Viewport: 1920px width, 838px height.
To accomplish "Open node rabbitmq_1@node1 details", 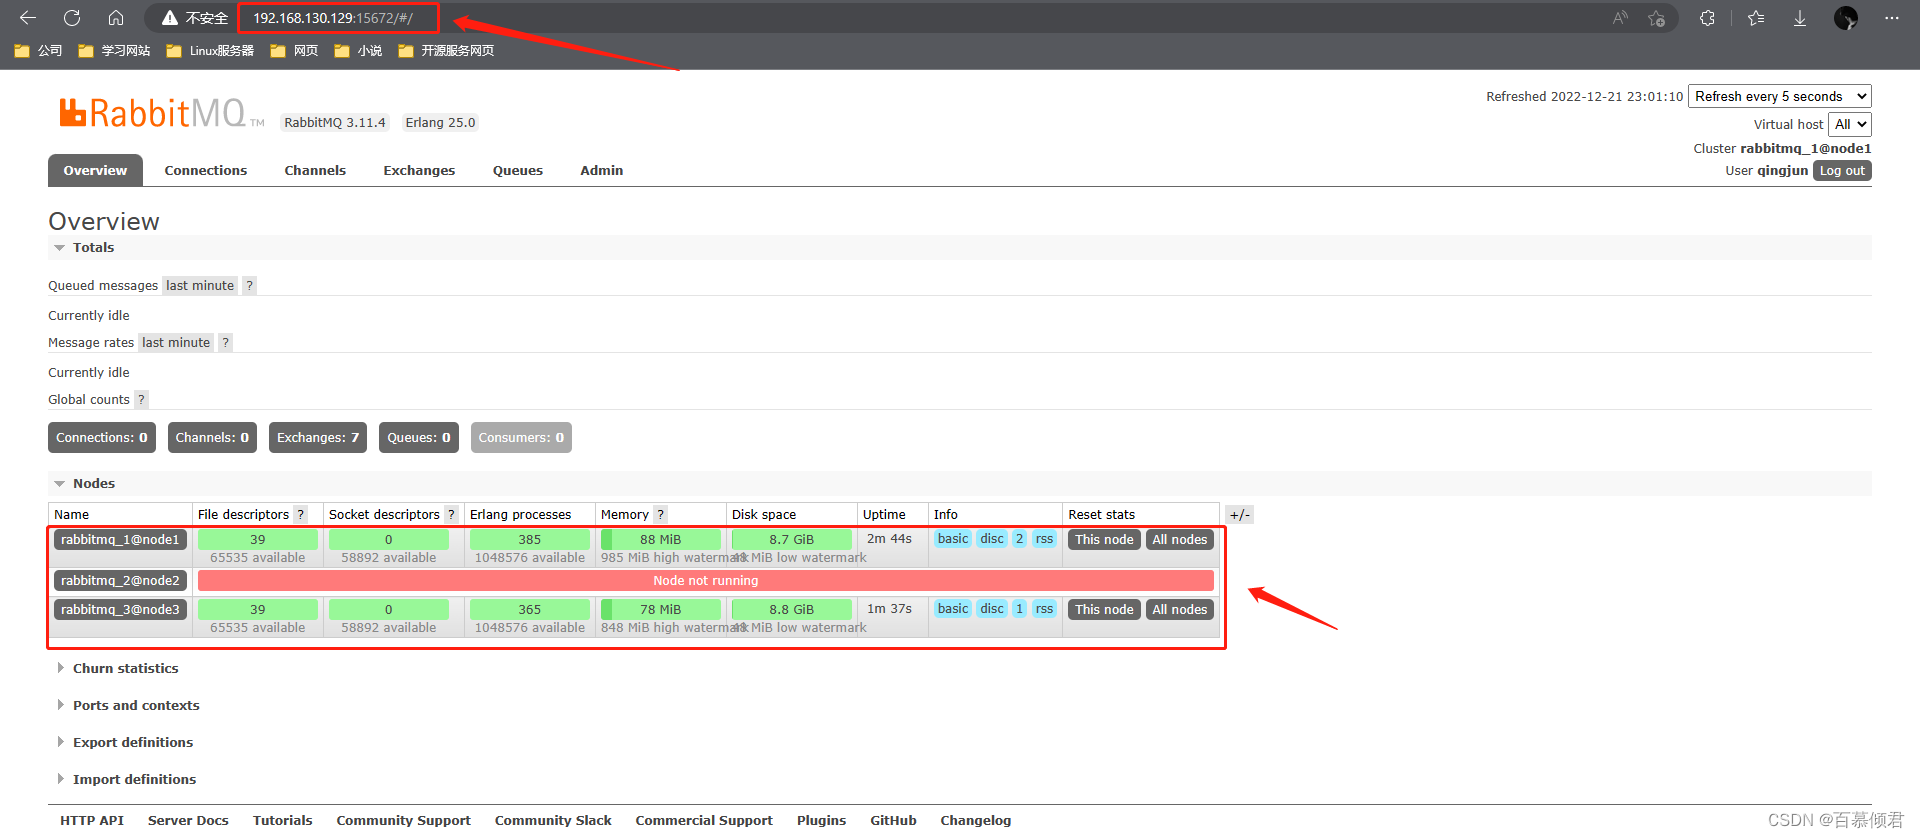I will 120,540.
